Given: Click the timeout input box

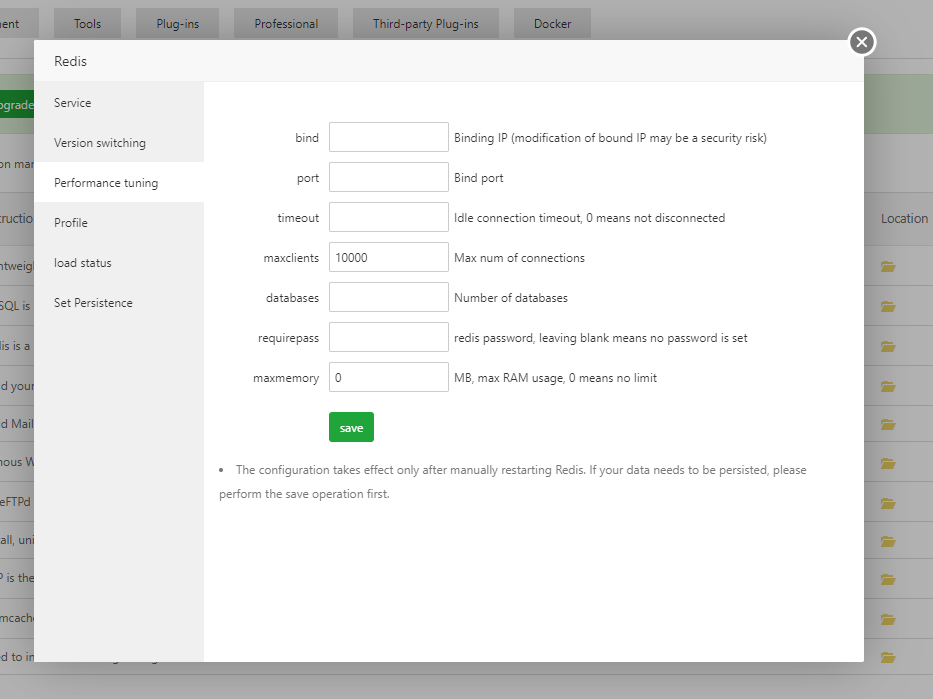Looking at the screenshot, I should [388, 217].
